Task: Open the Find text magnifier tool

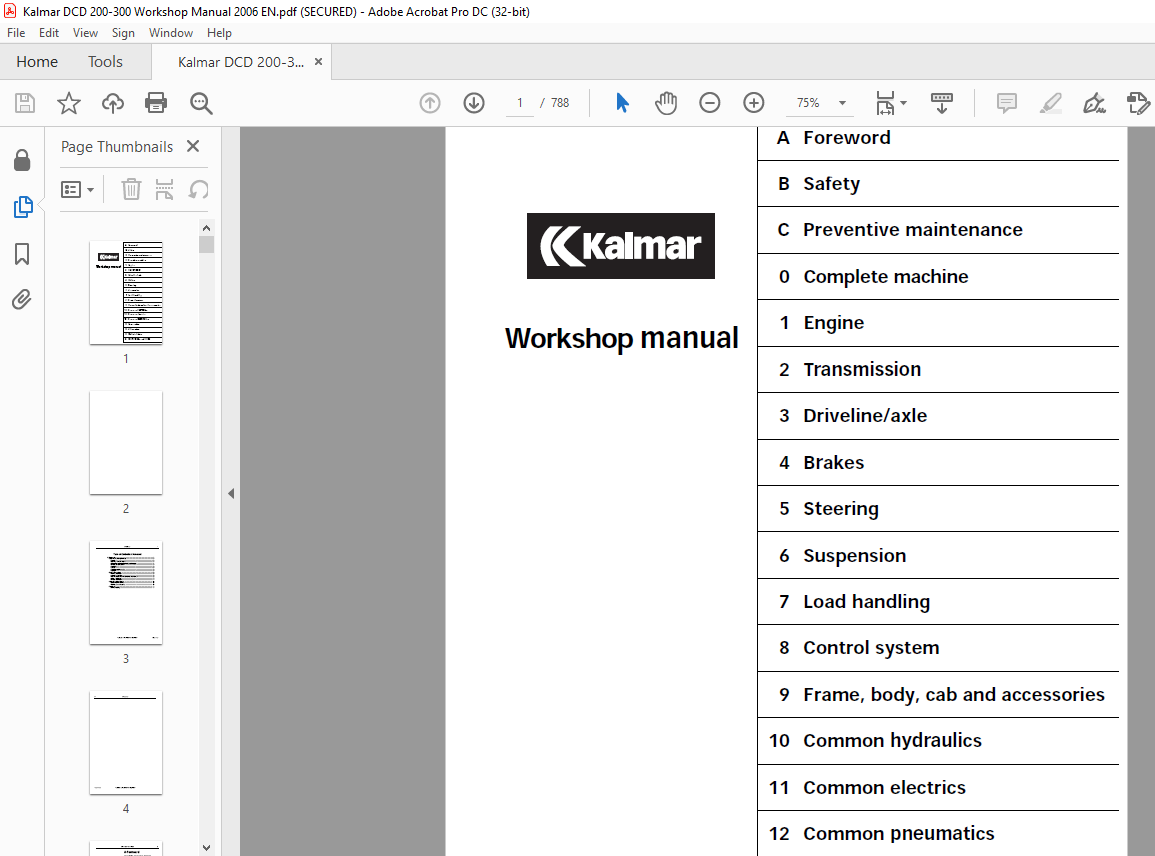Action: (x=201, y=103)
